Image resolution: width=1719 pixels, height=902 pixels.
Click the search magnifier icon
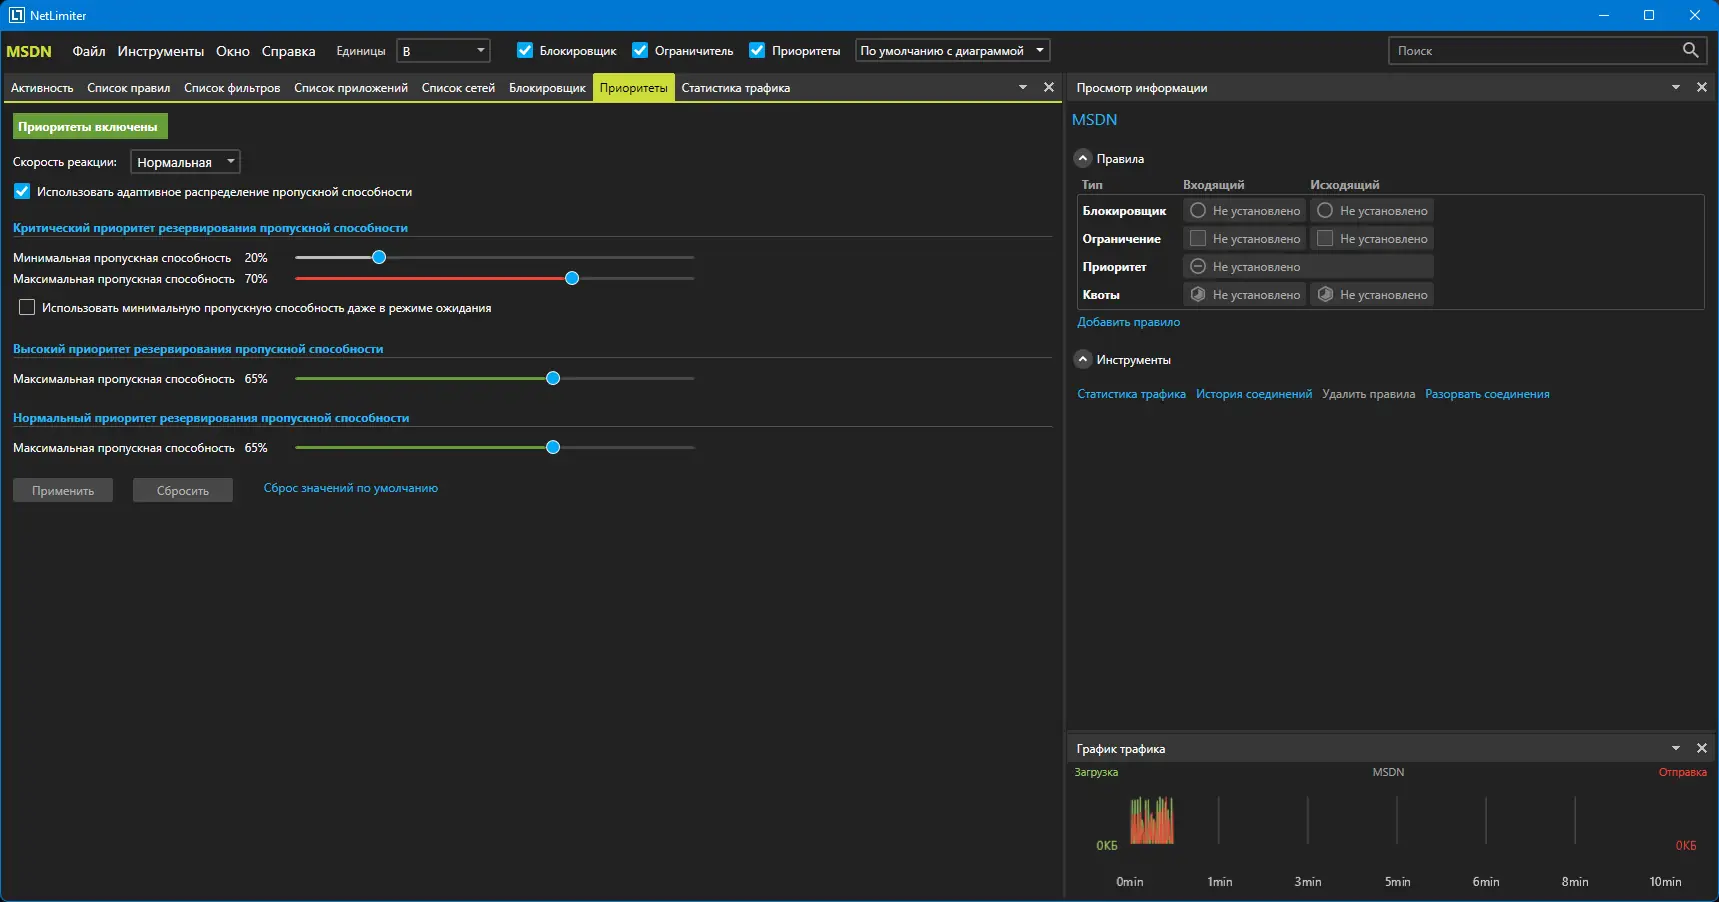[x=1690, y=50]
